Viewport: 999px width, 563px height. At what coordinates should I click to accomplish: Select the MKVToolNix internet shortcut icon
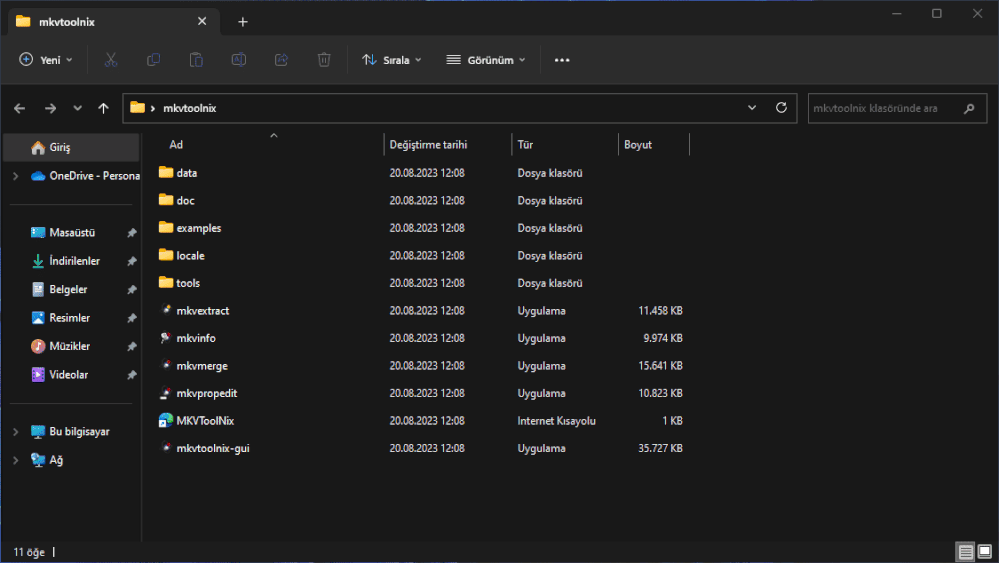[x=166, y=420]
